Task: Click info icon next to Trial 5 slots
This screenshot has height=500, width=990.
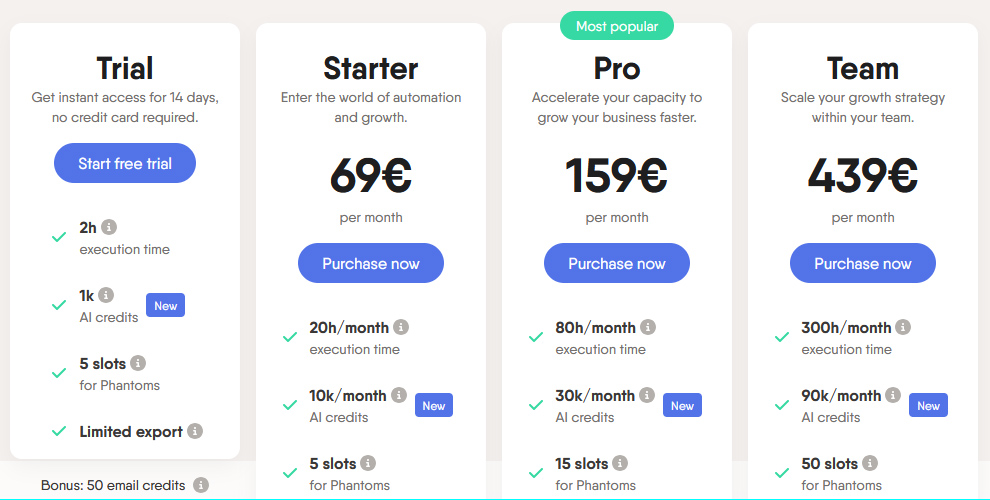Action: pos(138,363)
